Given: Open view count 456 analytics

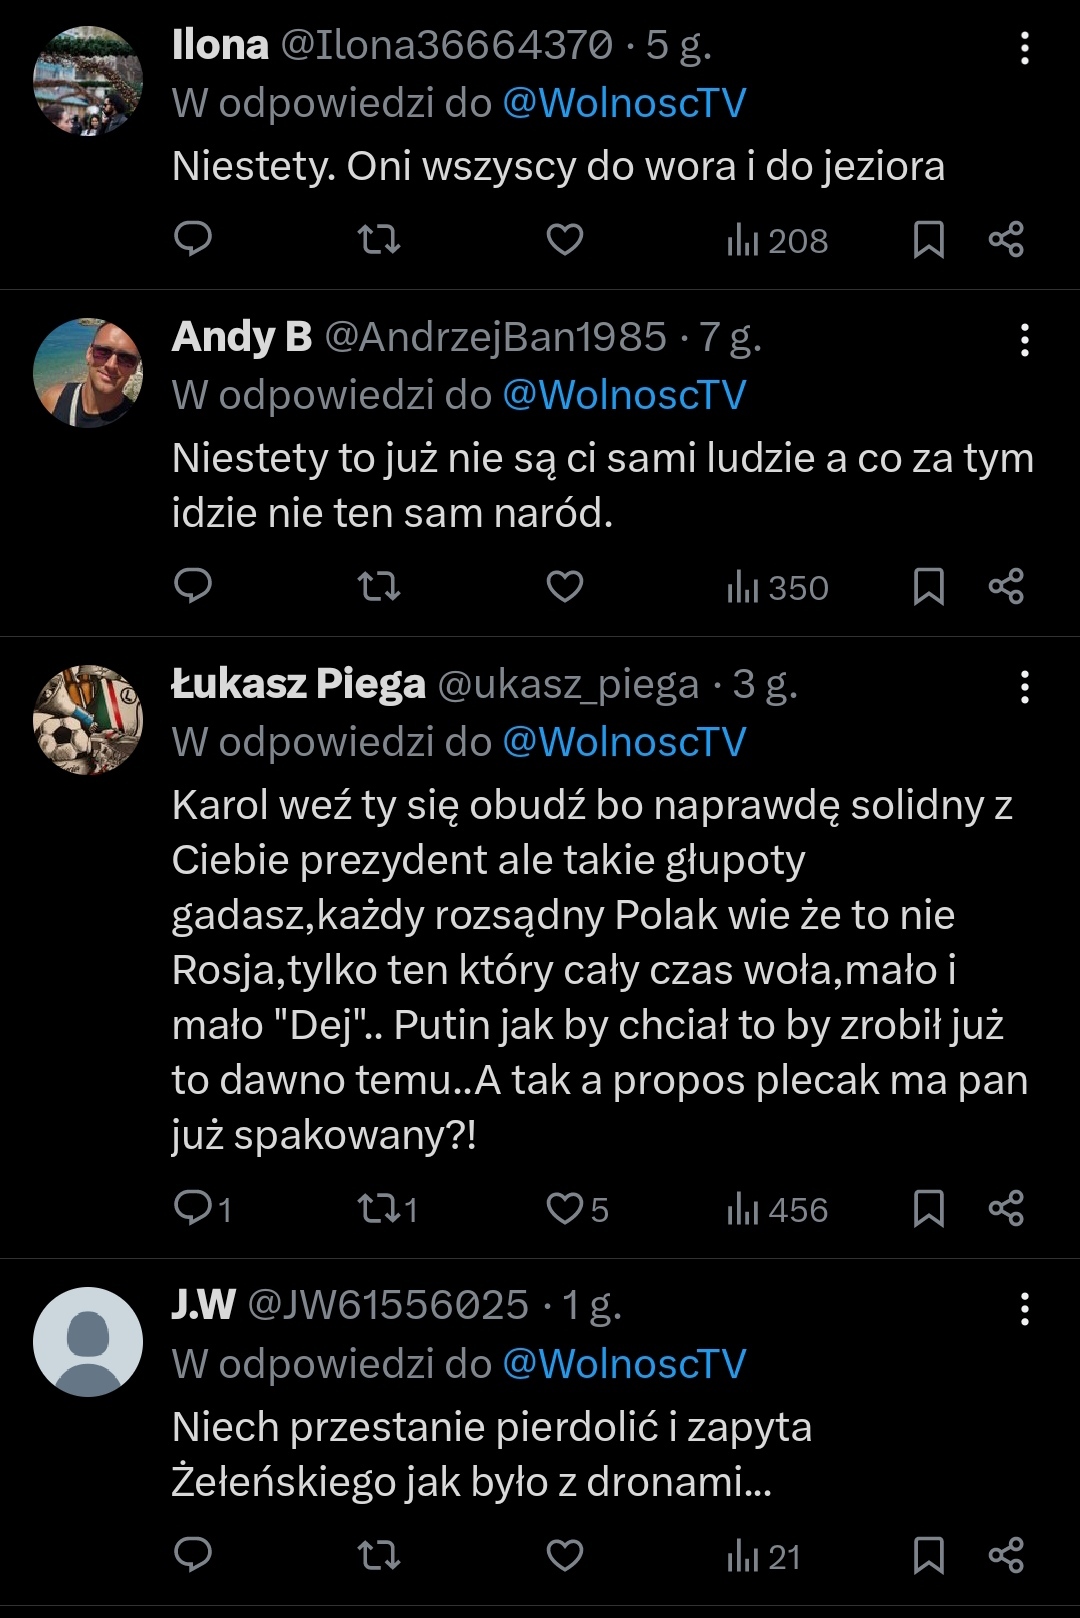Looking at the screenshot, I should point(778,1209).
